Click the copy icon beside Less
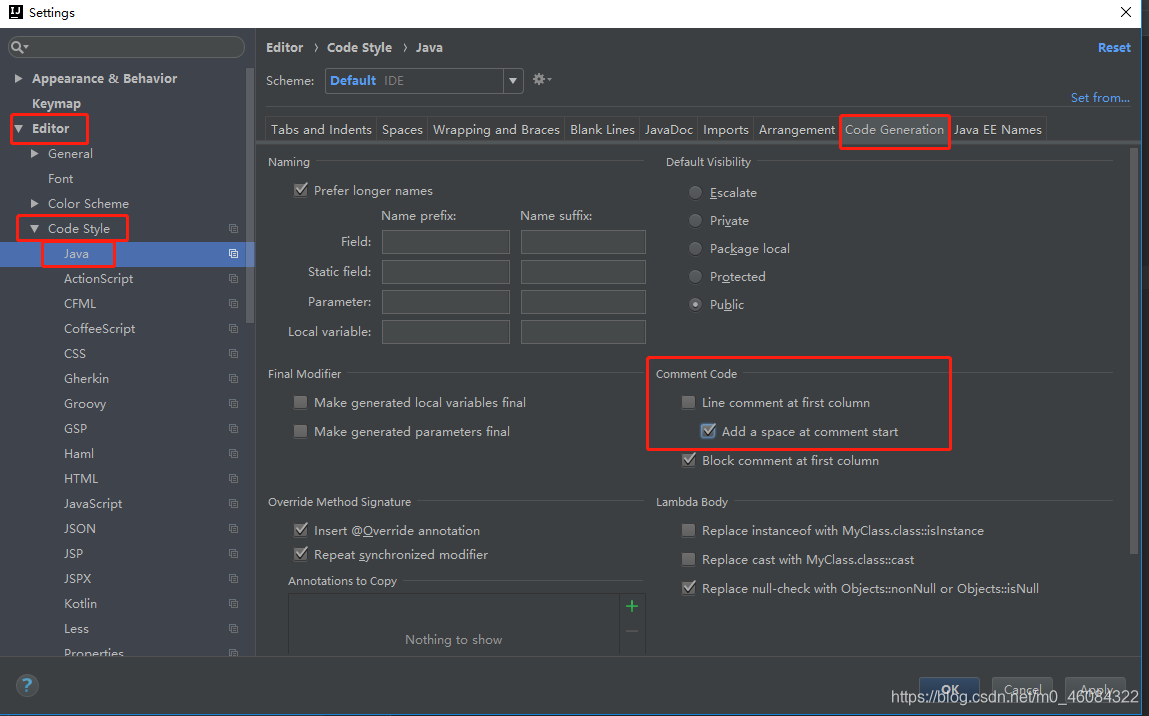 point(233,629)
